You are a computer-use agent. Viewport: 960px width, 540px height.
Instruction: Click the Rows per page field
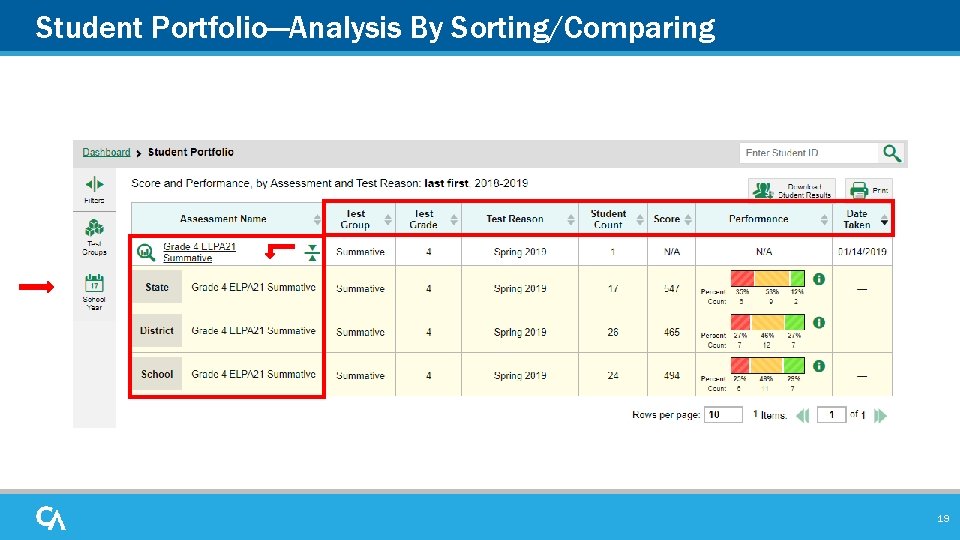pos(723,414)
